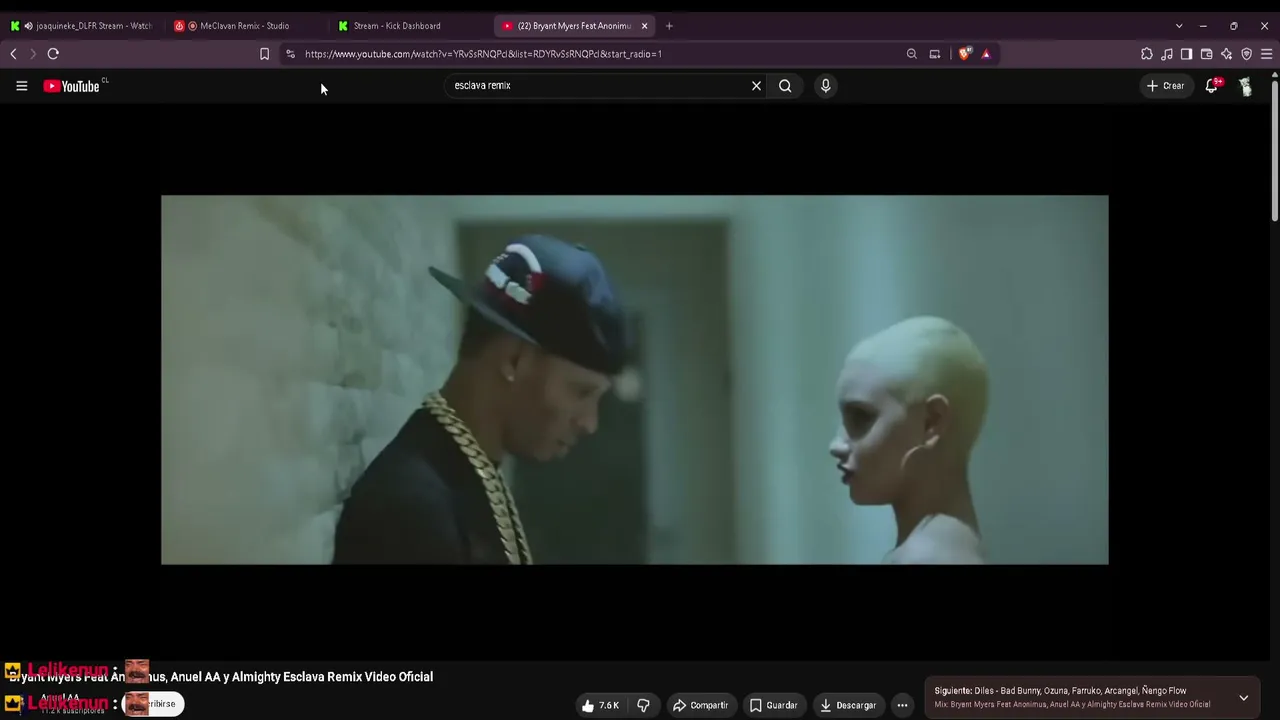Open the Brave Shields lion icon
Image resolution: width=1280 pixels, height=720 pixels.
click(964, 54)
